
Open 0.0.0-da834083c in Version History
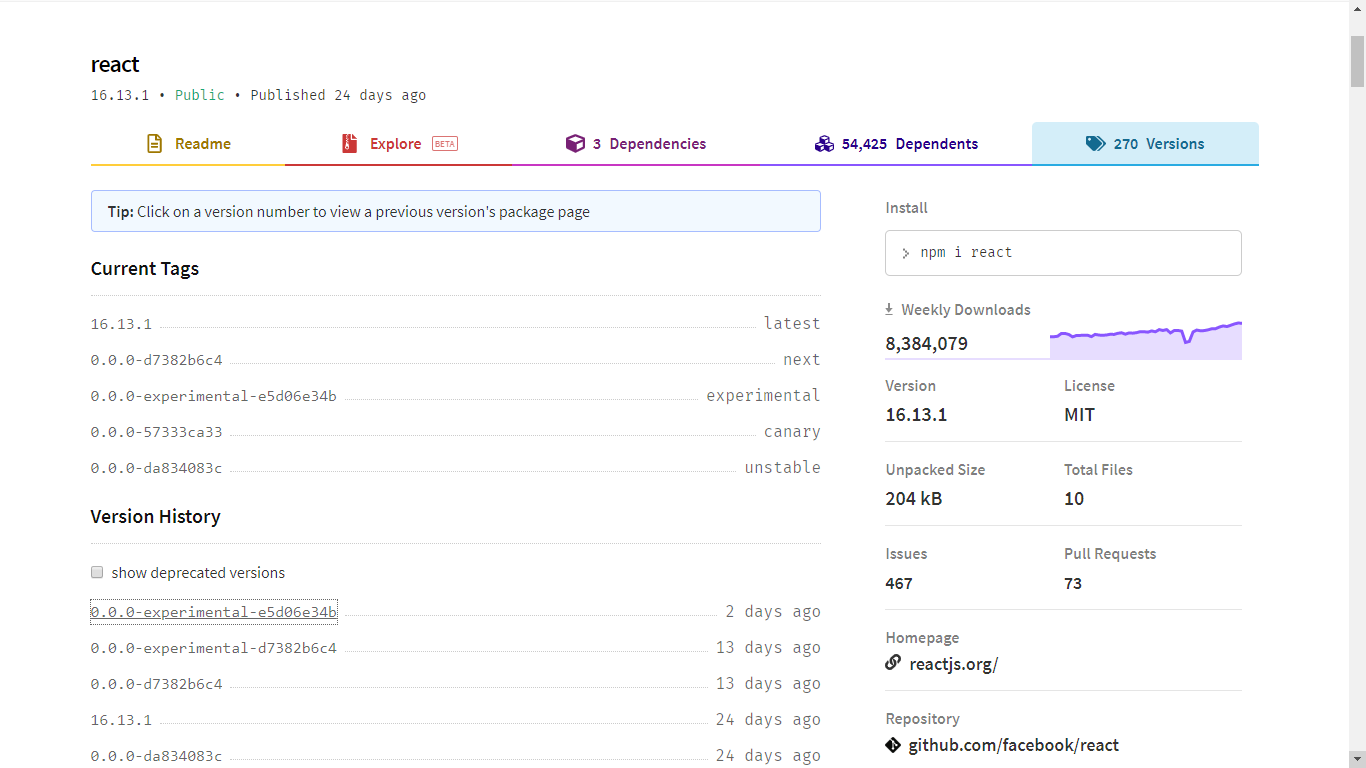(156, 756)
